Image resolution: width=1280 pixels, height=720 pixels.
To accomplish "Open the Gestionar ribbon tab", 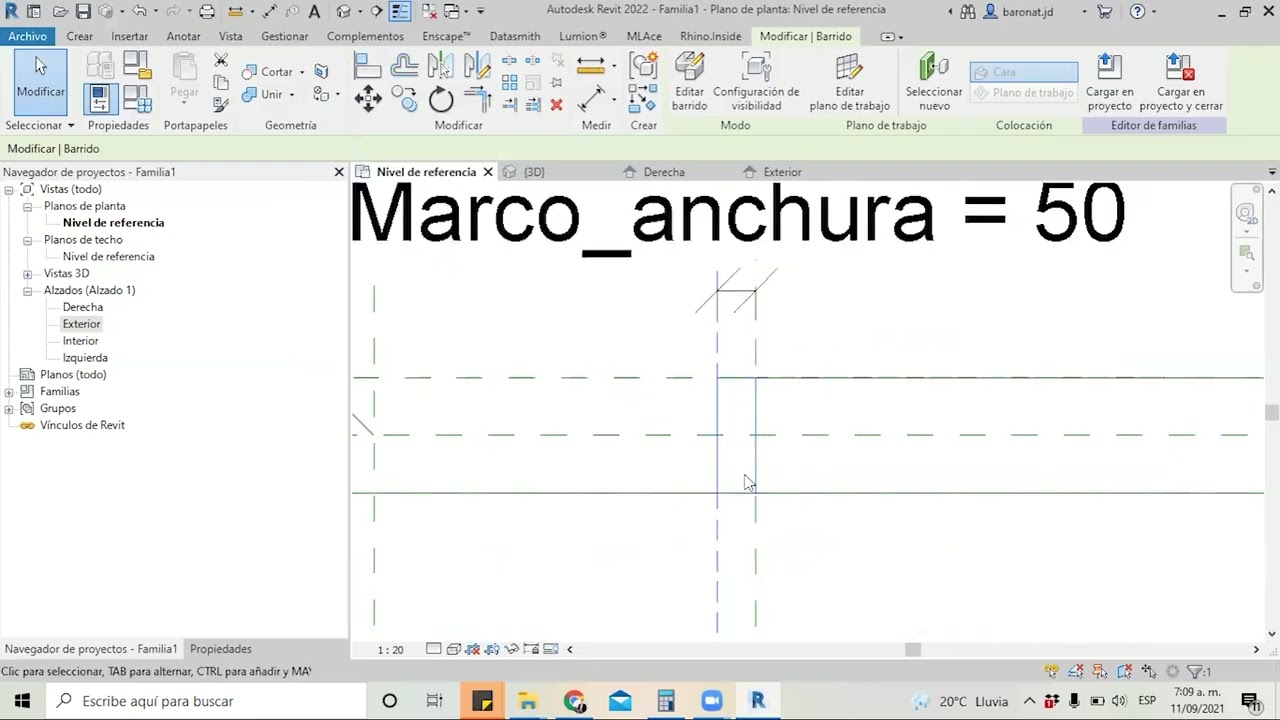I will click(x=285, y=36).
